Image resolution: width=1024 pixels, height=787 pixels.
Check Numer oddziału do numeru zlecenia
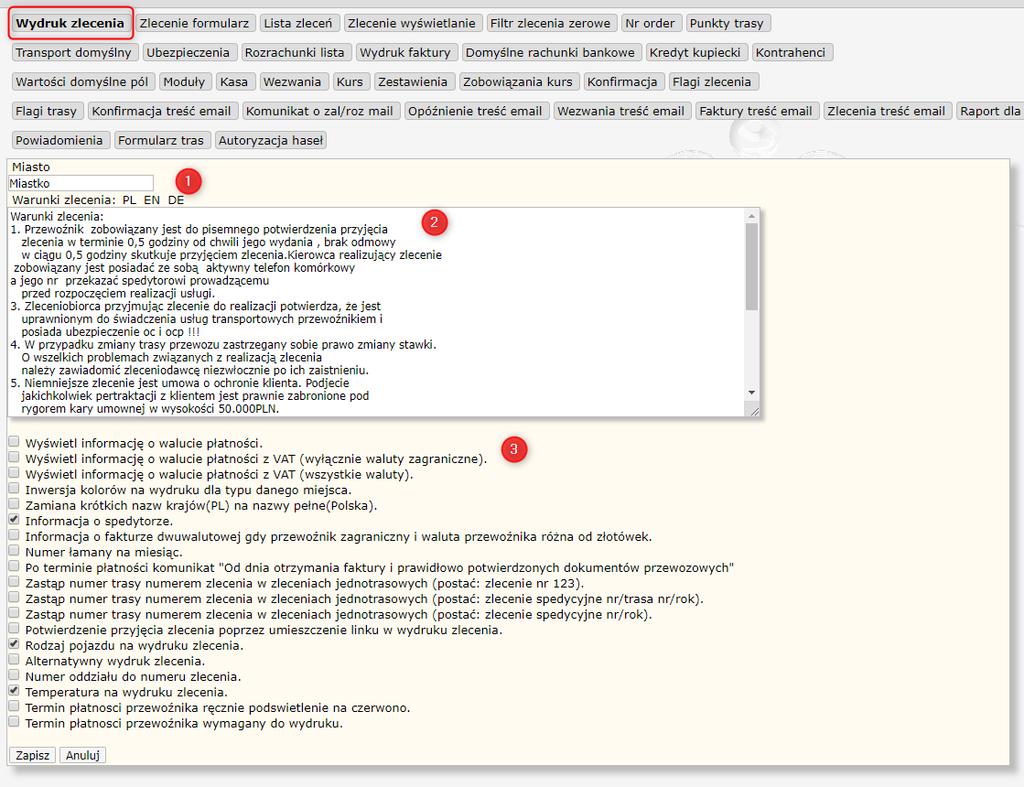point(14,675)
